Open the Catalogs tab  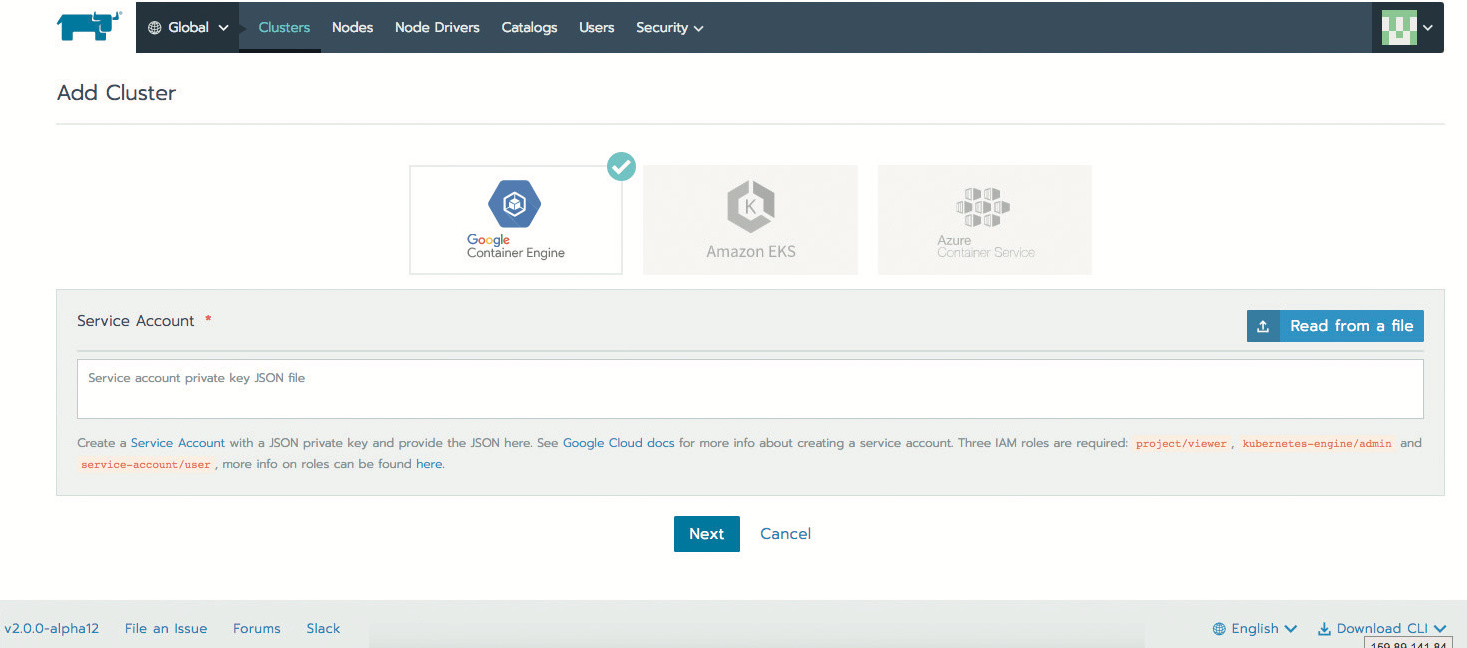click(x=529, y=28)
